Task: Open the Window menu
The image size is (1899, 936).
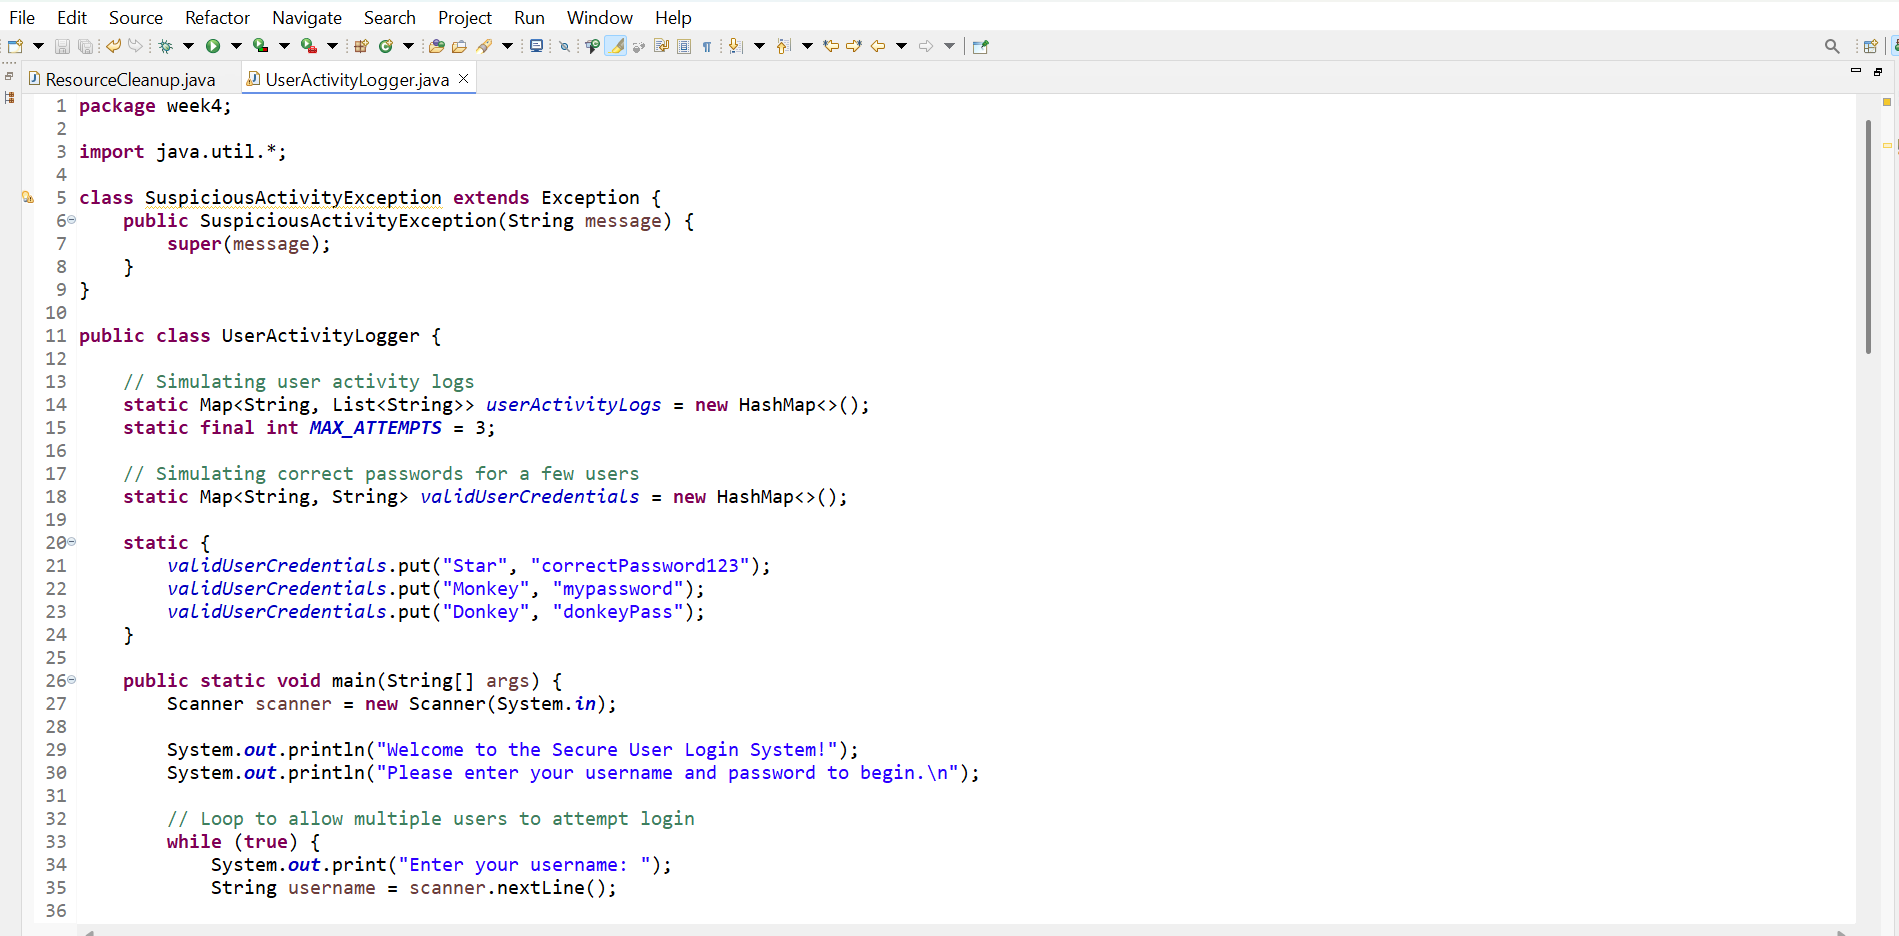Action: (x=600, y=18)
